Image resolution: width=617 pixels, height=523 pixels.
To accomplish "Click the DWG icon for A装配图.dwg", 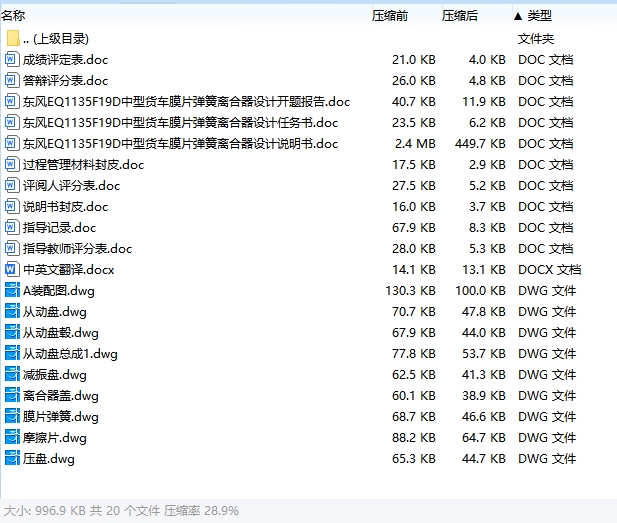I will [x=12, y=291].
